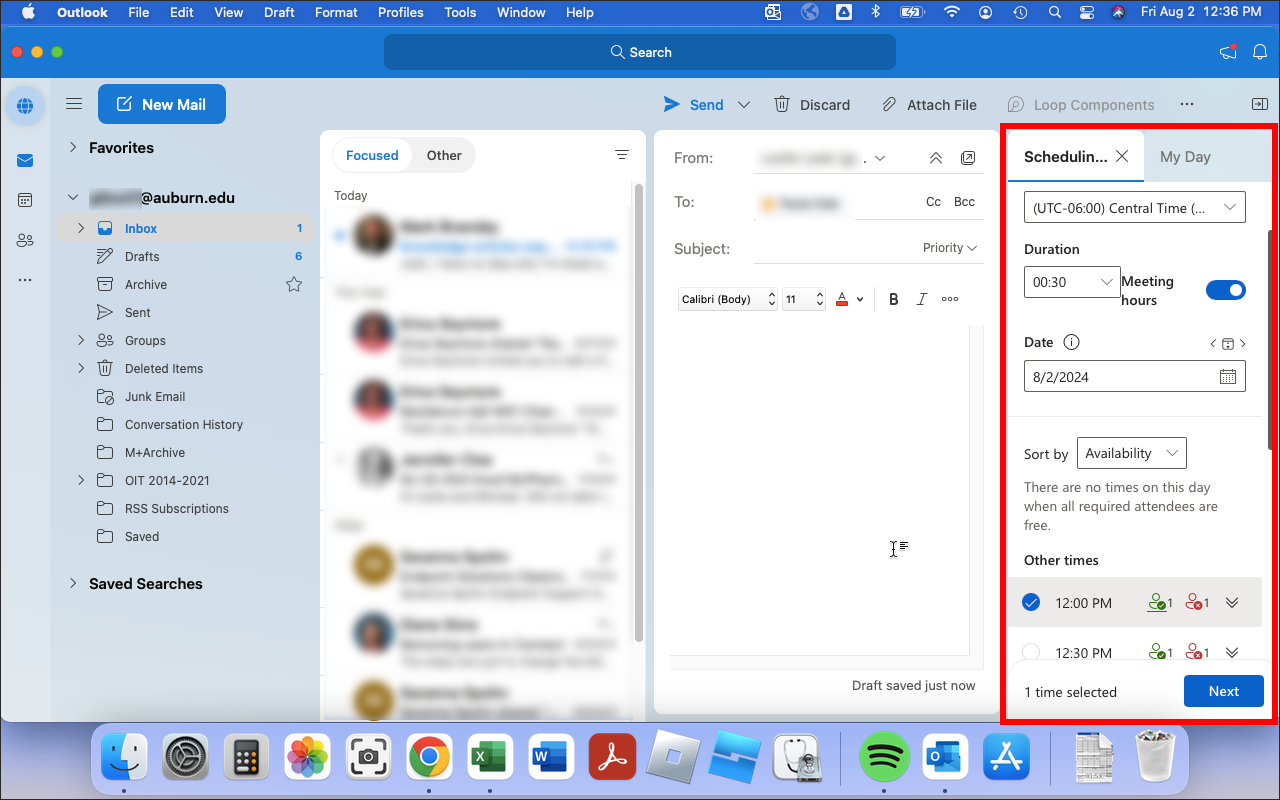The height and width of the screenshot is (800, 1280).
Task: Expand the Inbox subfolders
Action: tap(81, 228)
